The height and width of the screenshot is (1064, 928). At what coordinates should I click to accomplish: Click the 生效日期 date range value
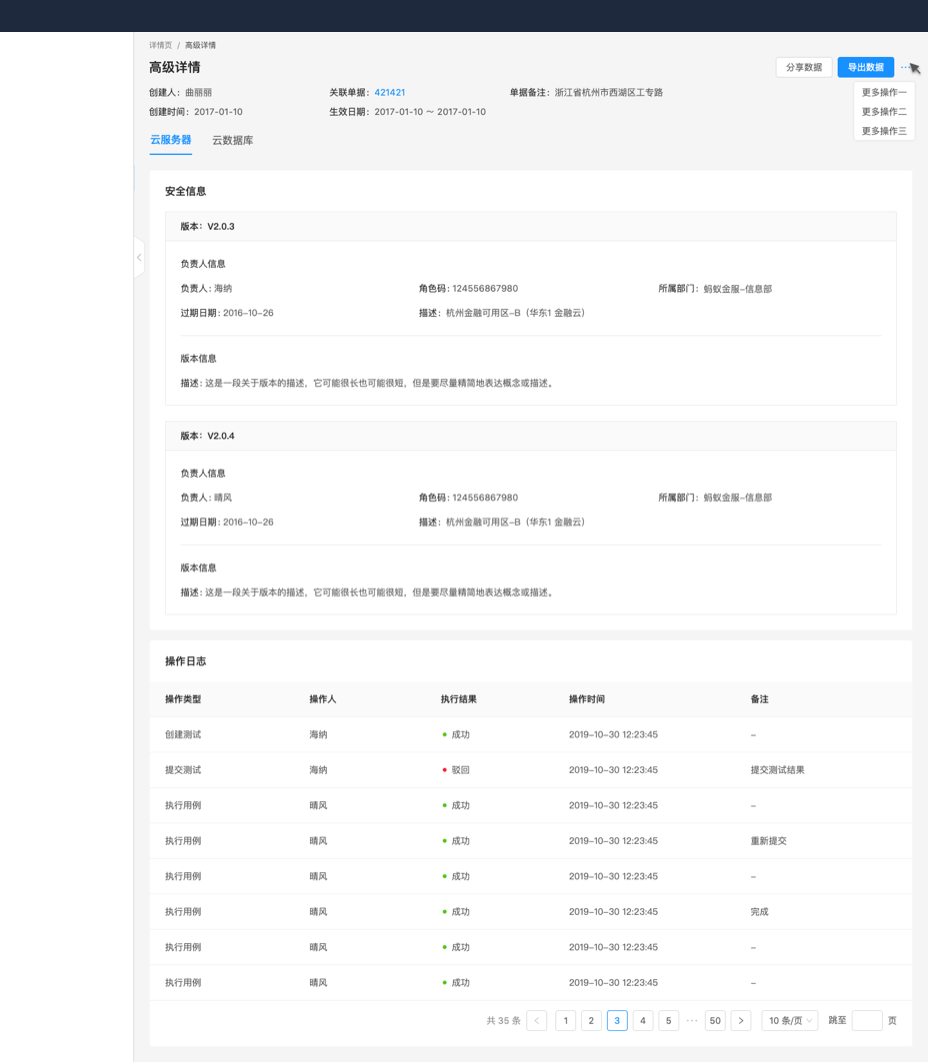430,111
